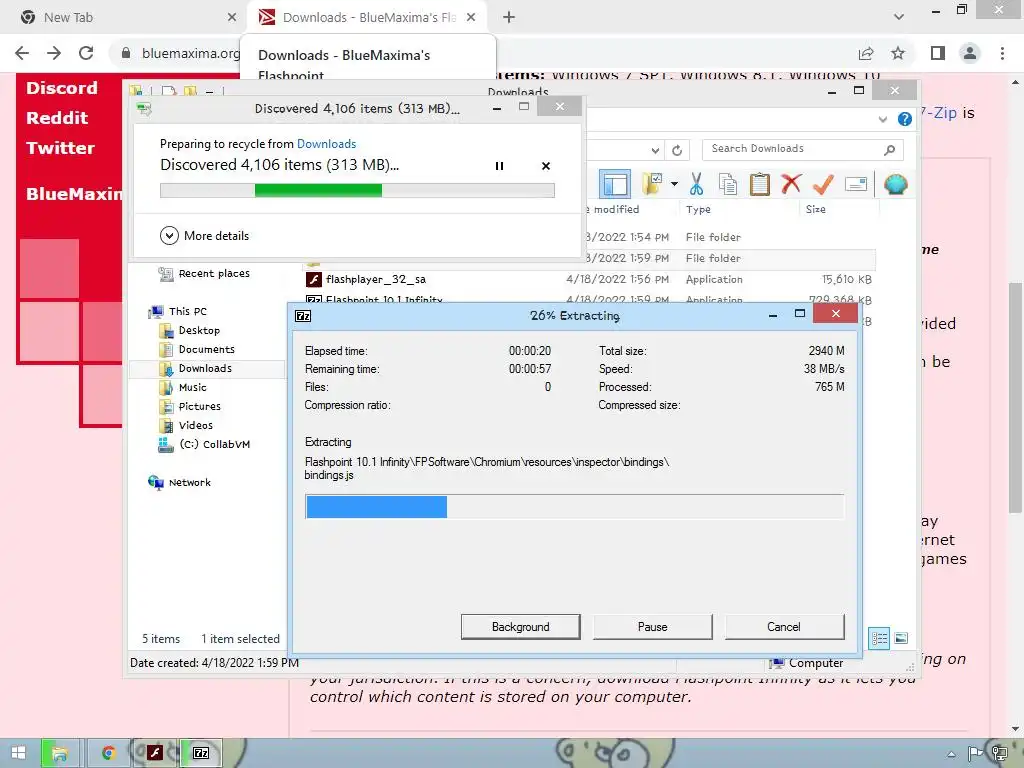Click Chrome's back arrow
This screenshot has height=768, width=1024.
point(22,53)
